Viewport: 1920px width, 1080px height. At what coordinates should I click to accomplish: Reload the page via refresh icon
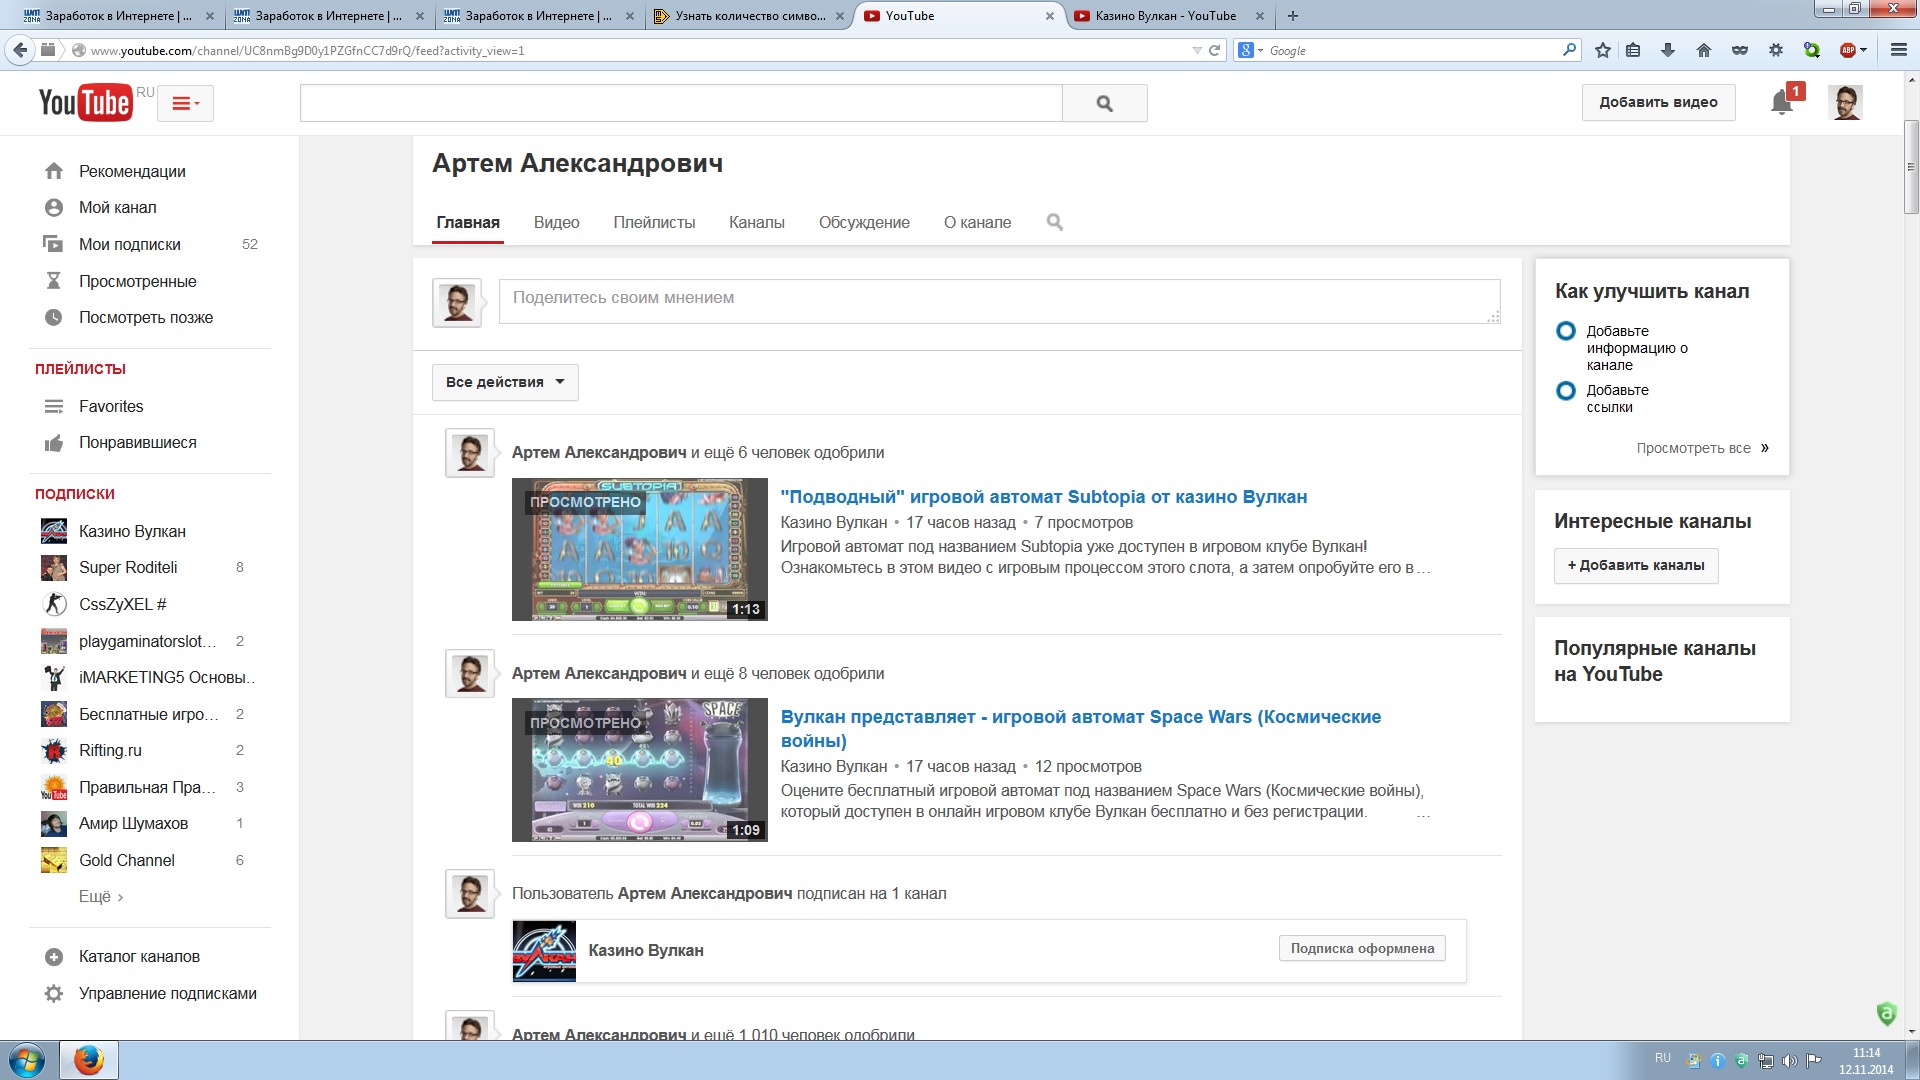tap(1214, 50)
